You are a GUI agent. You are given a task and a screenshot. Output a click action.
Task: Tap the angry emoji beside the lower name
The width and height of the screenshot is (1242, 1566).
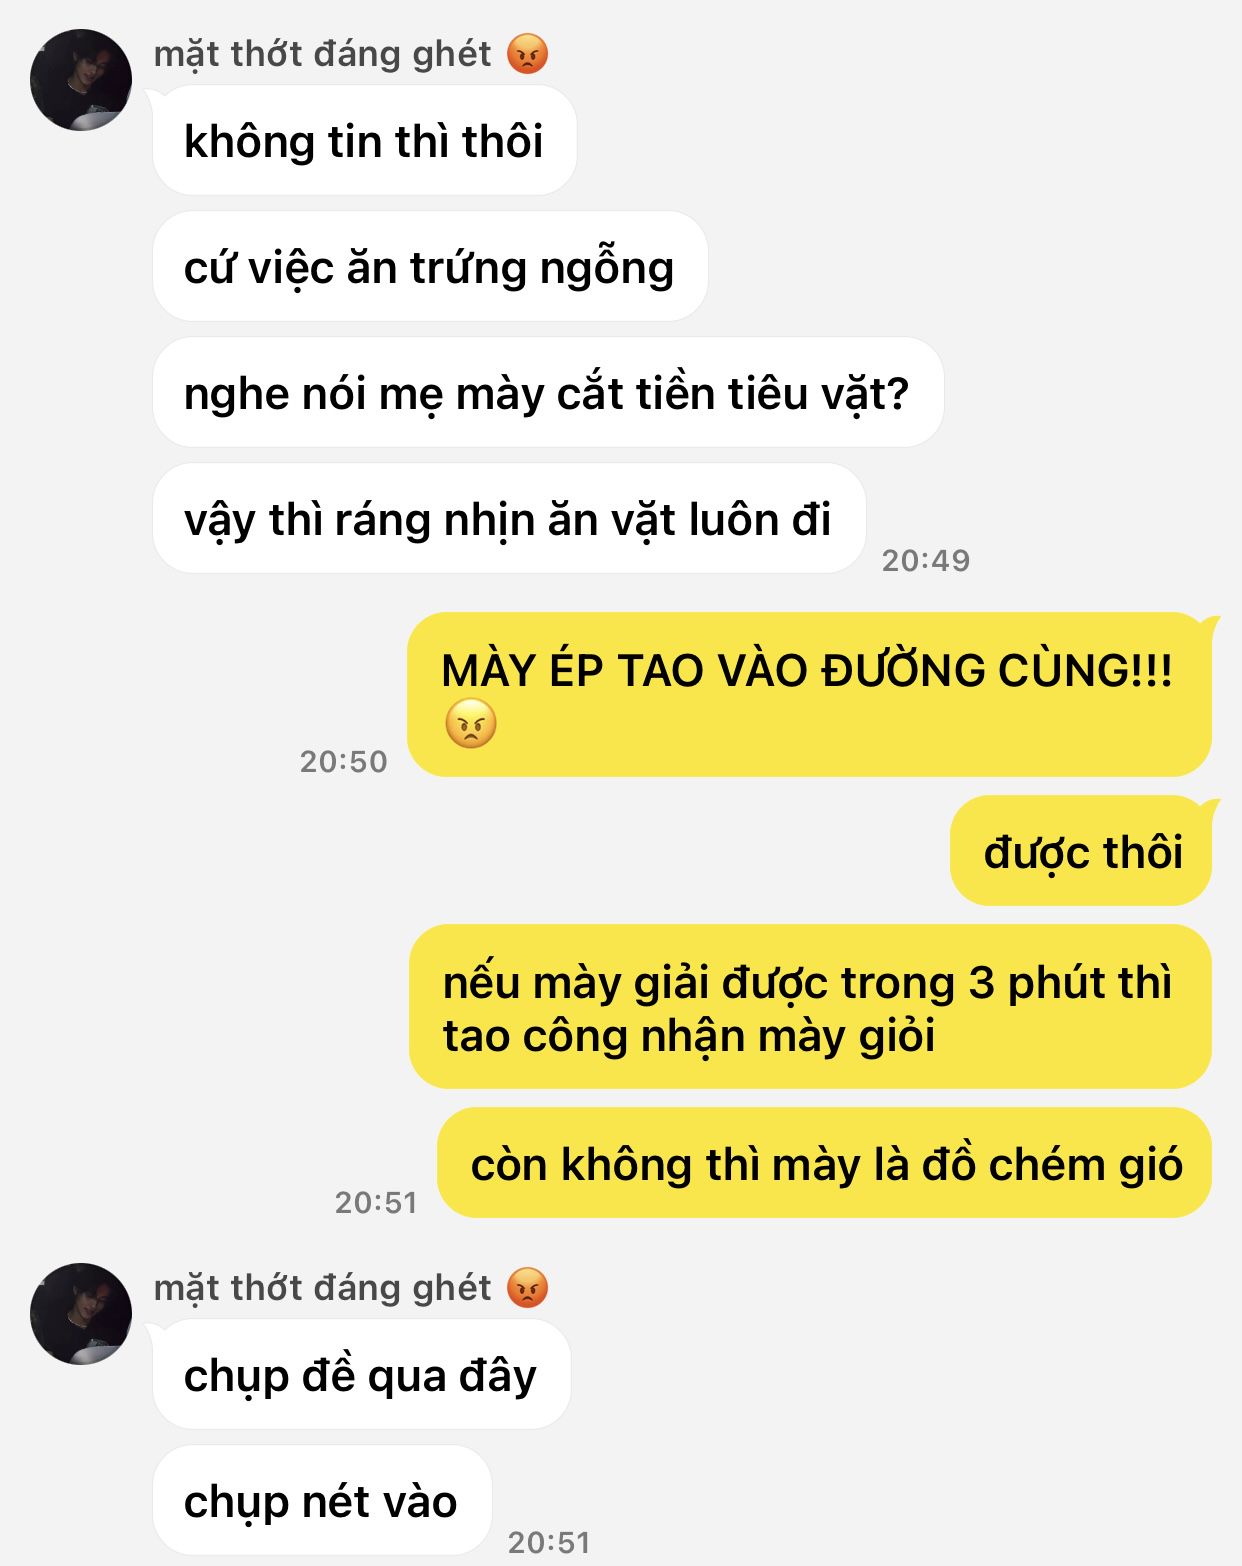click(528, 1288)
